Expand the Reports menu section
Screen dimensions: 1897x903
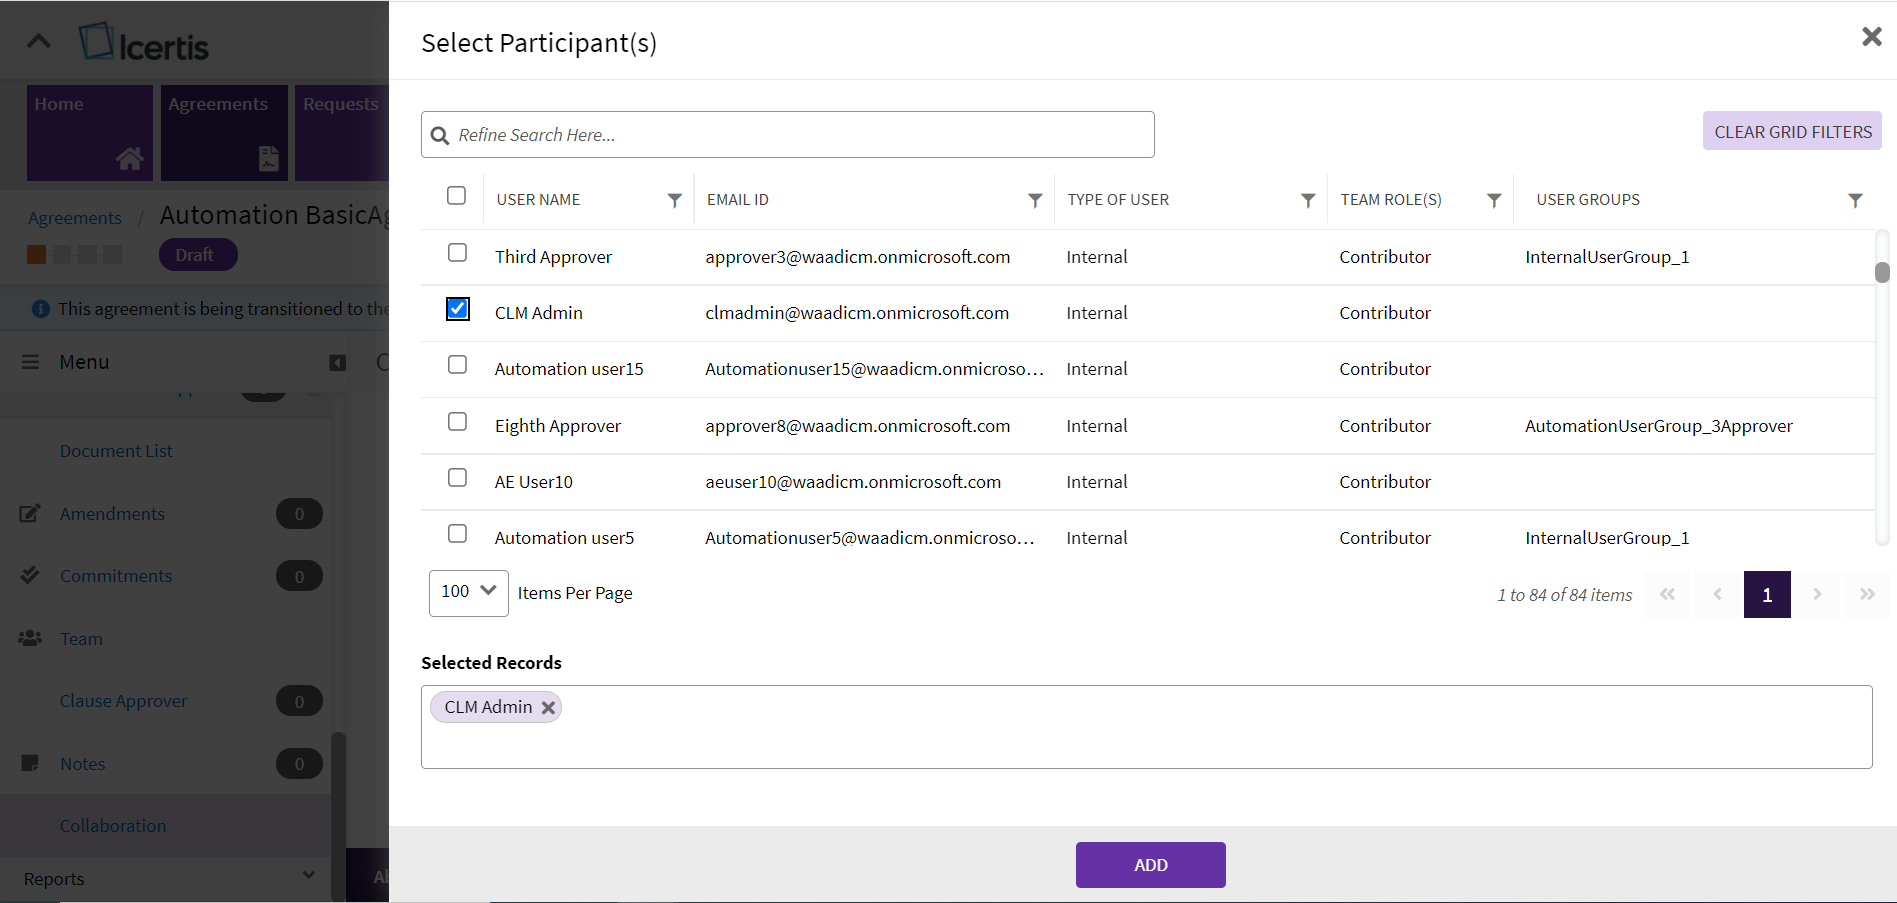pyautogui.click(x=308, y=876)
